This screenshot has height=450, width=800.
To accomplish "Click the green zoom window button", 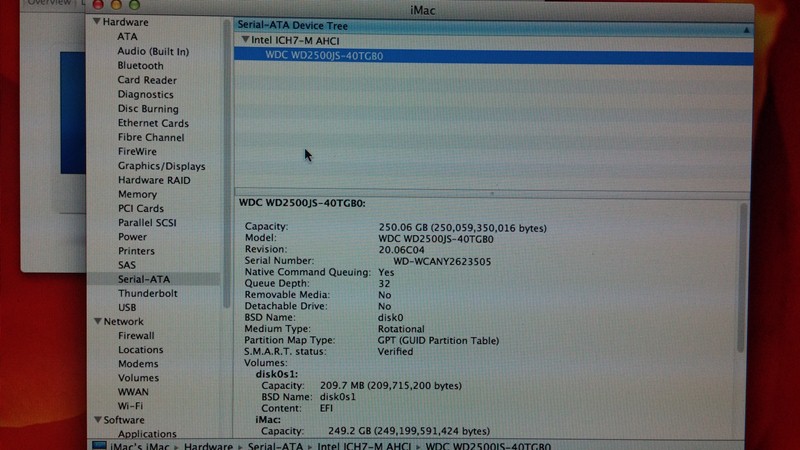I will pyautogui.click(x=134, y=5).
